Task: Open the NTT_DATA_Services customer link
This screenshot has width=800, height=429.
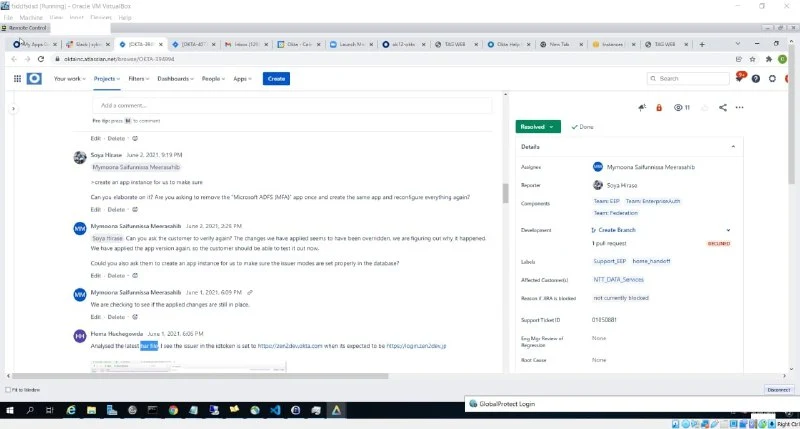Action: (x=618, y=280)
